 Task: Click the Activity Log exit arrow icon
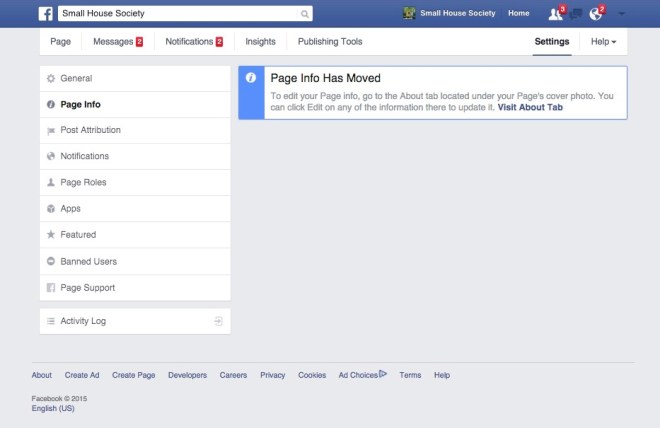pos(218,321)
